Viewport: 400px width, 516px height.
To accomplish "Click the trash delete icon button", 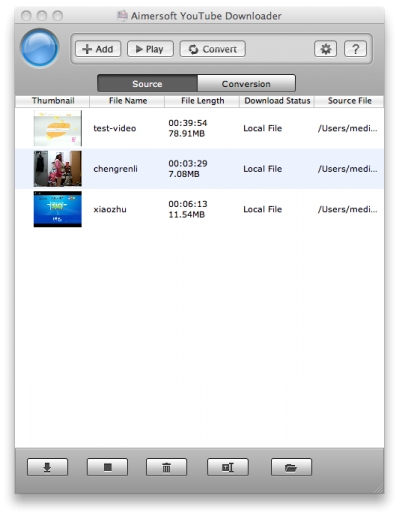I will 166,467.
